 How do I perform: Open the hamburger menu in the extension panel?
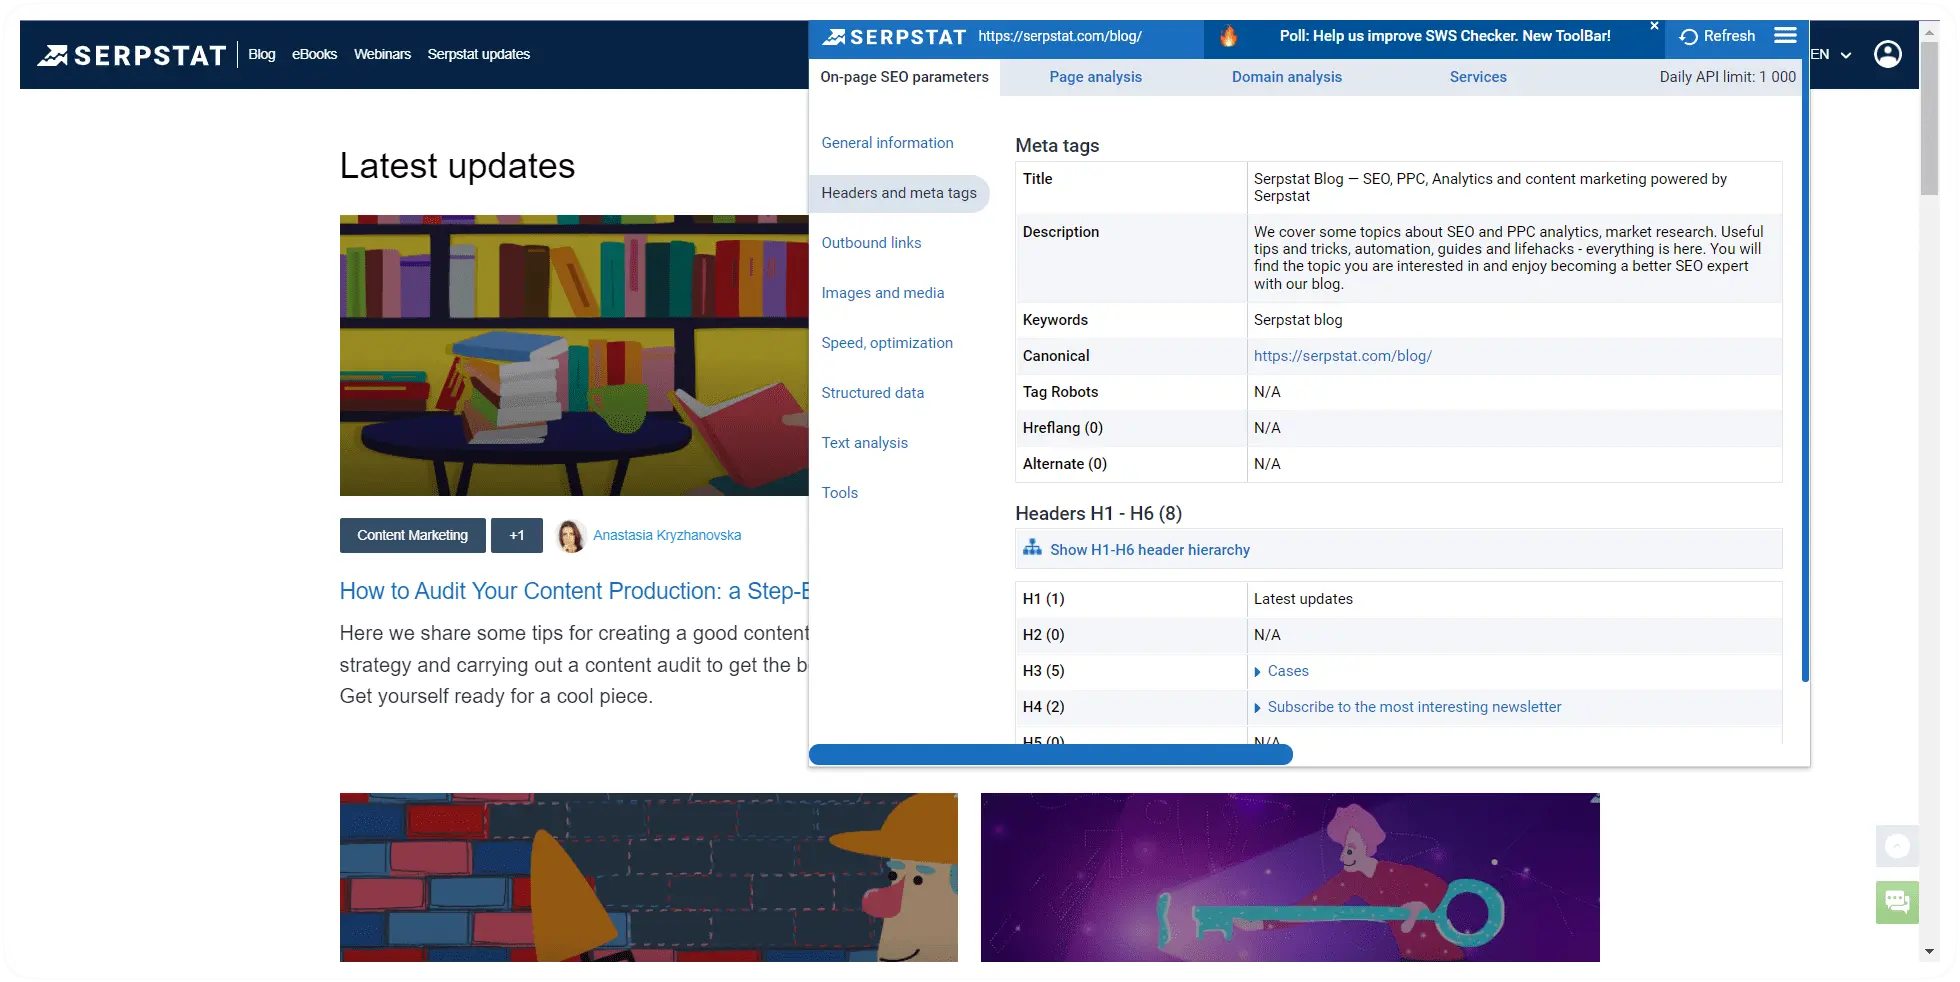(1785, 36)
